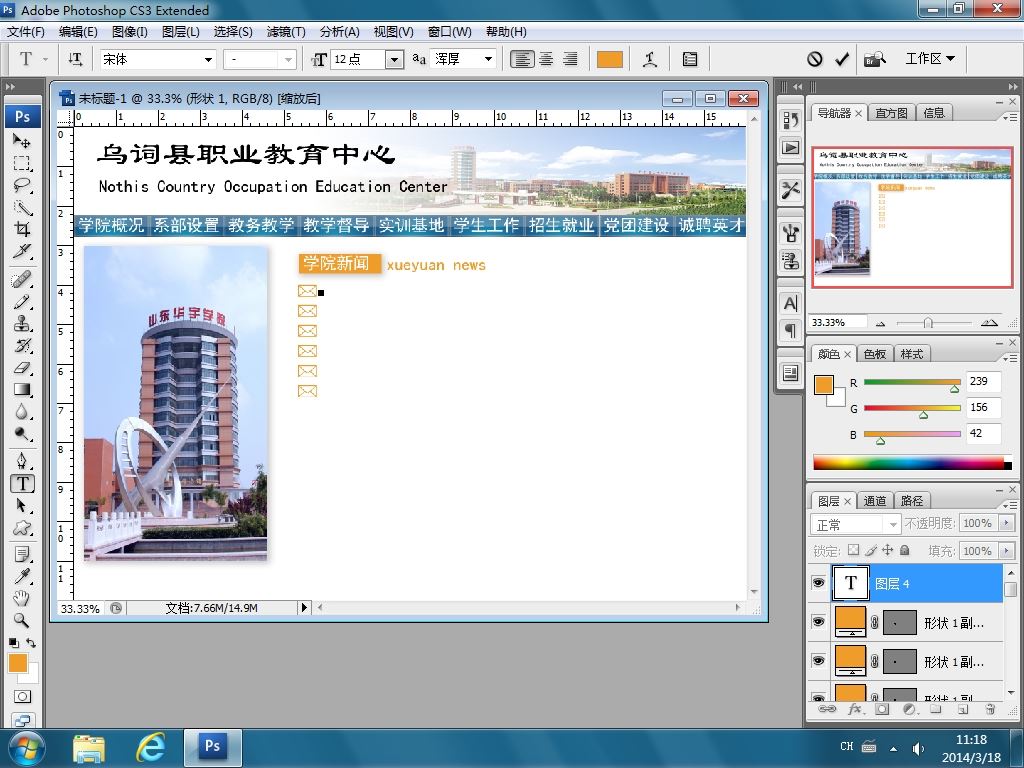Click the R value field showing 239
This screenshot has height=768, width=1024.
click(x=984, y=381)
